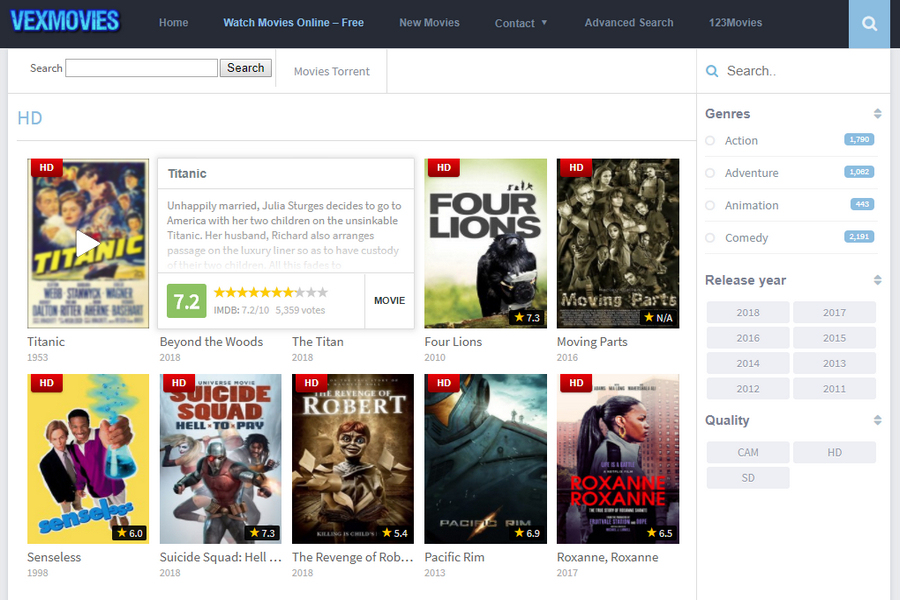Choose SD quality filter
The width and height of the screenshot is (900, 600).
(748, 478)
